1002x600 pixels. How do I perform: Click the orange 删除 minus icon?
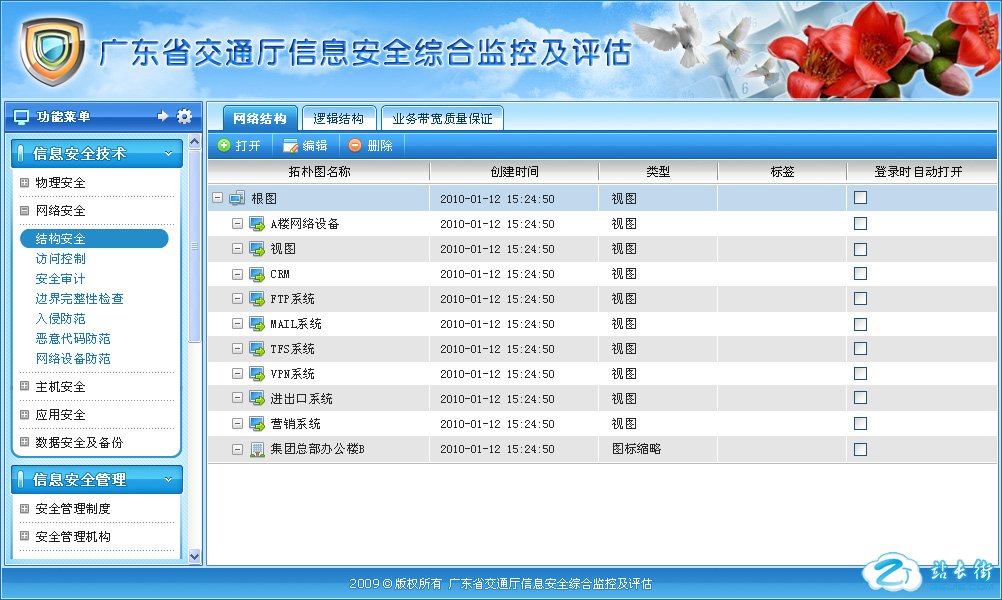pyautogui.click(x=355, y=146)
